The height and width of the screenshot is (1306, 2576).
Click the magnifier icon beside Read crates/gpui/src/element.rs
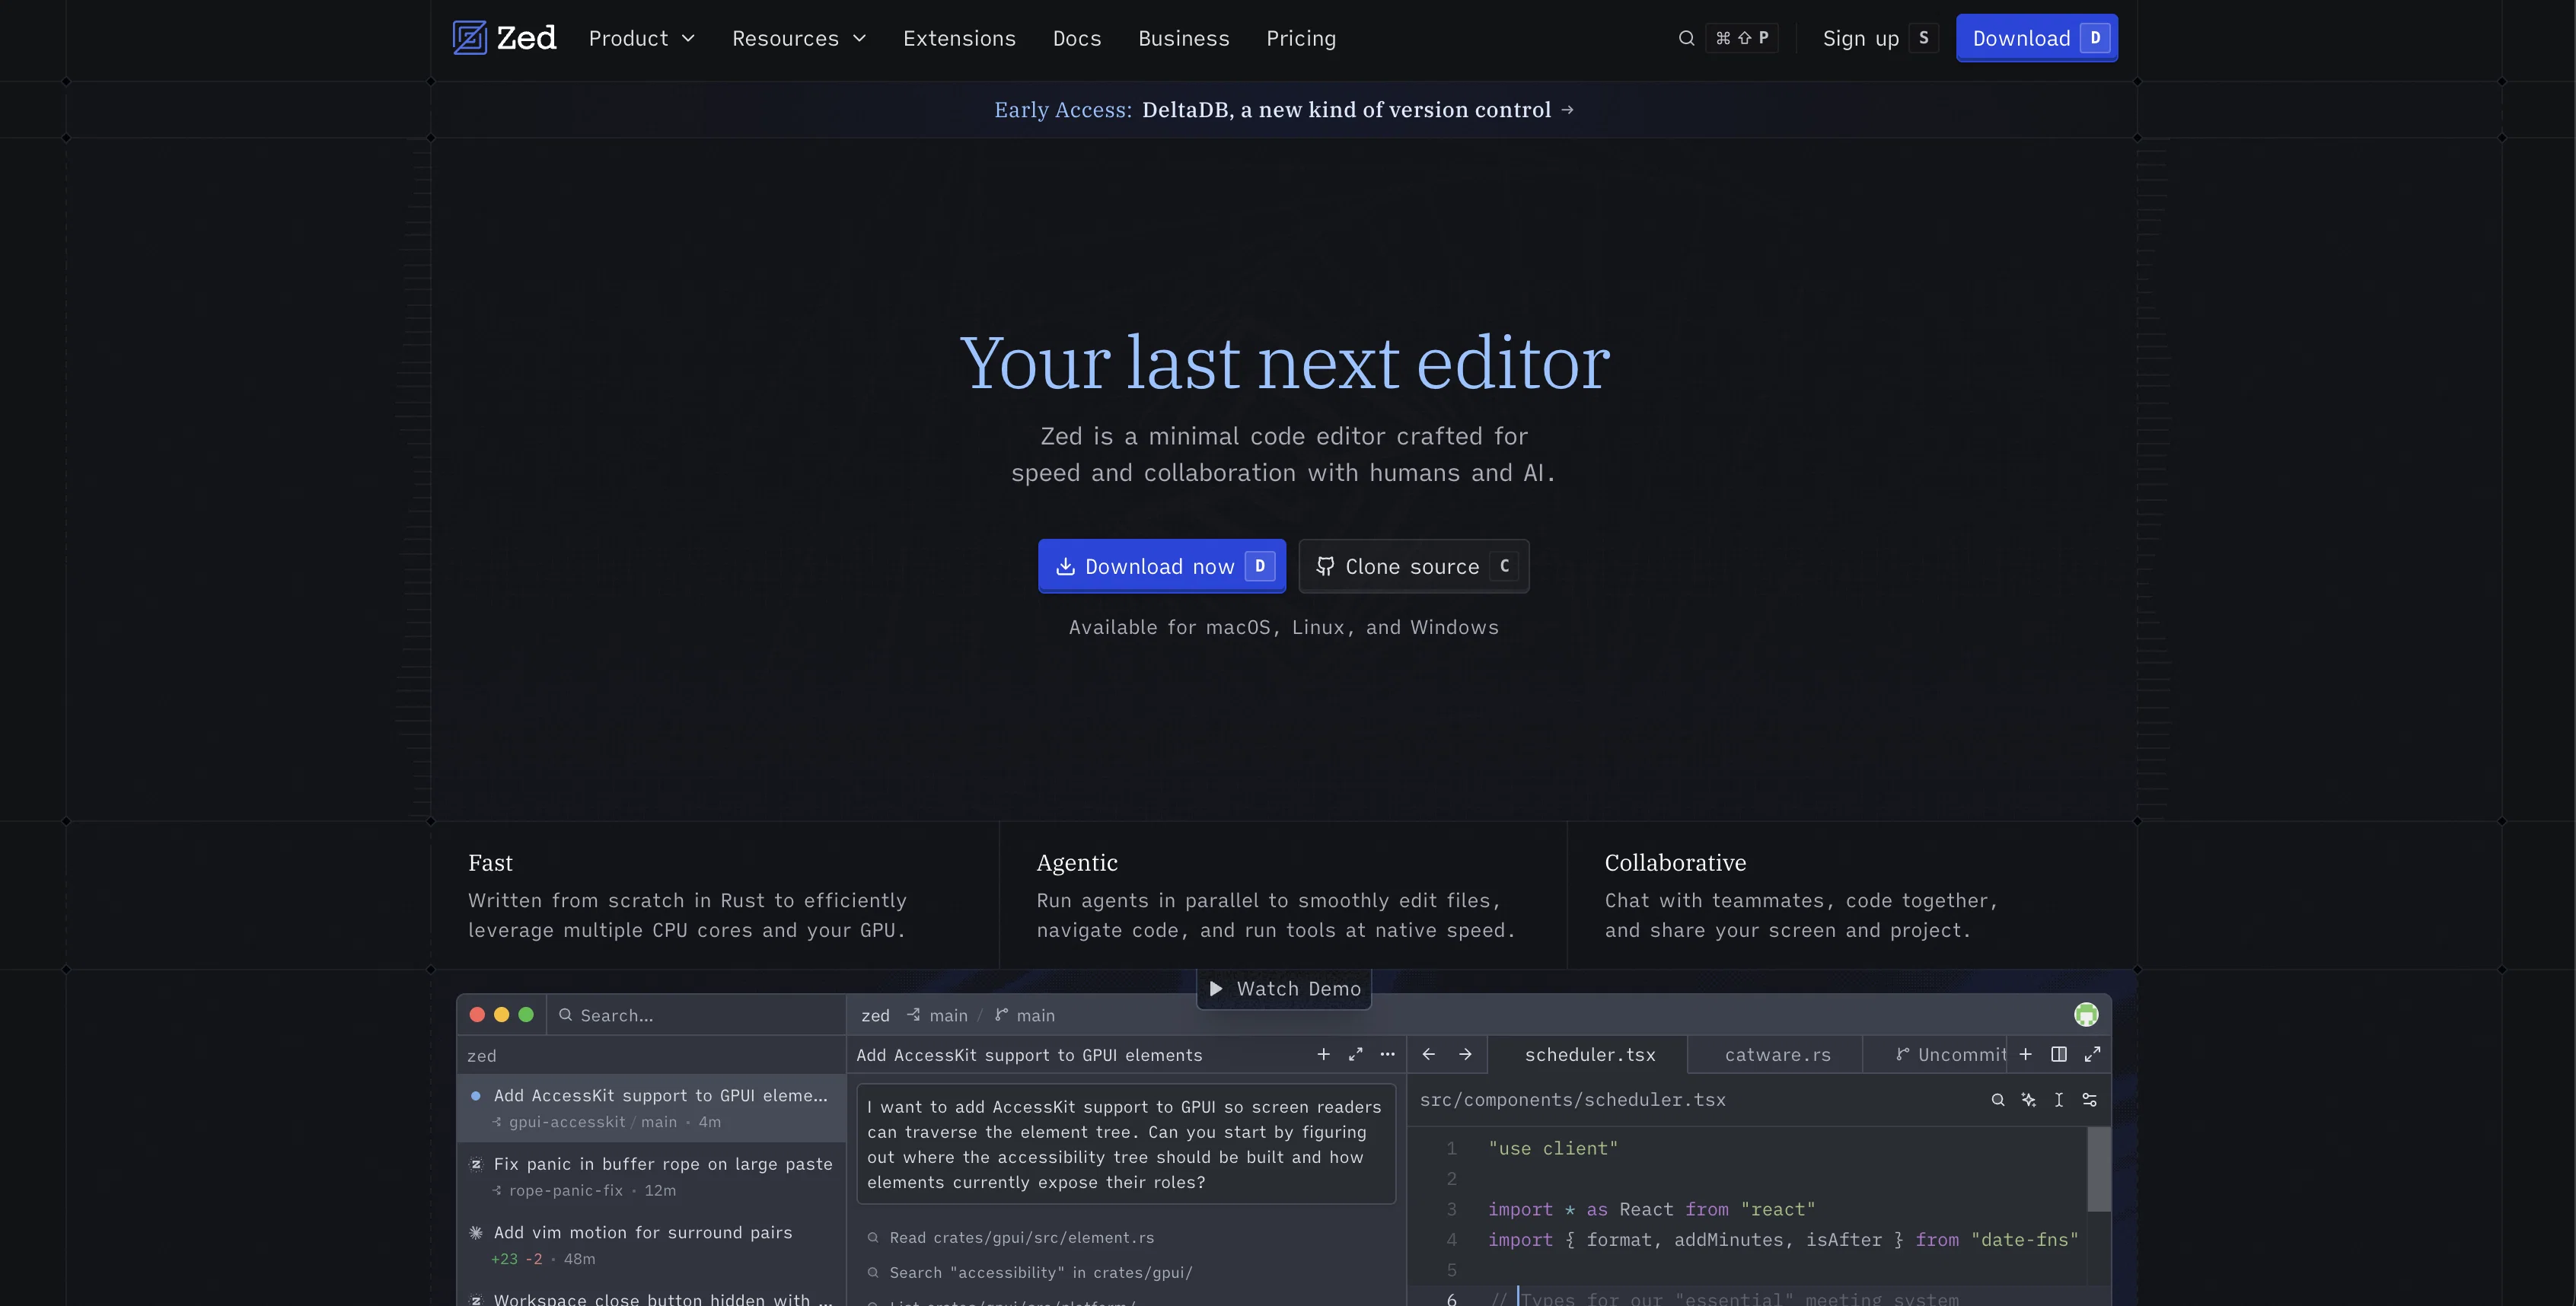click(x=873, y=1238)
